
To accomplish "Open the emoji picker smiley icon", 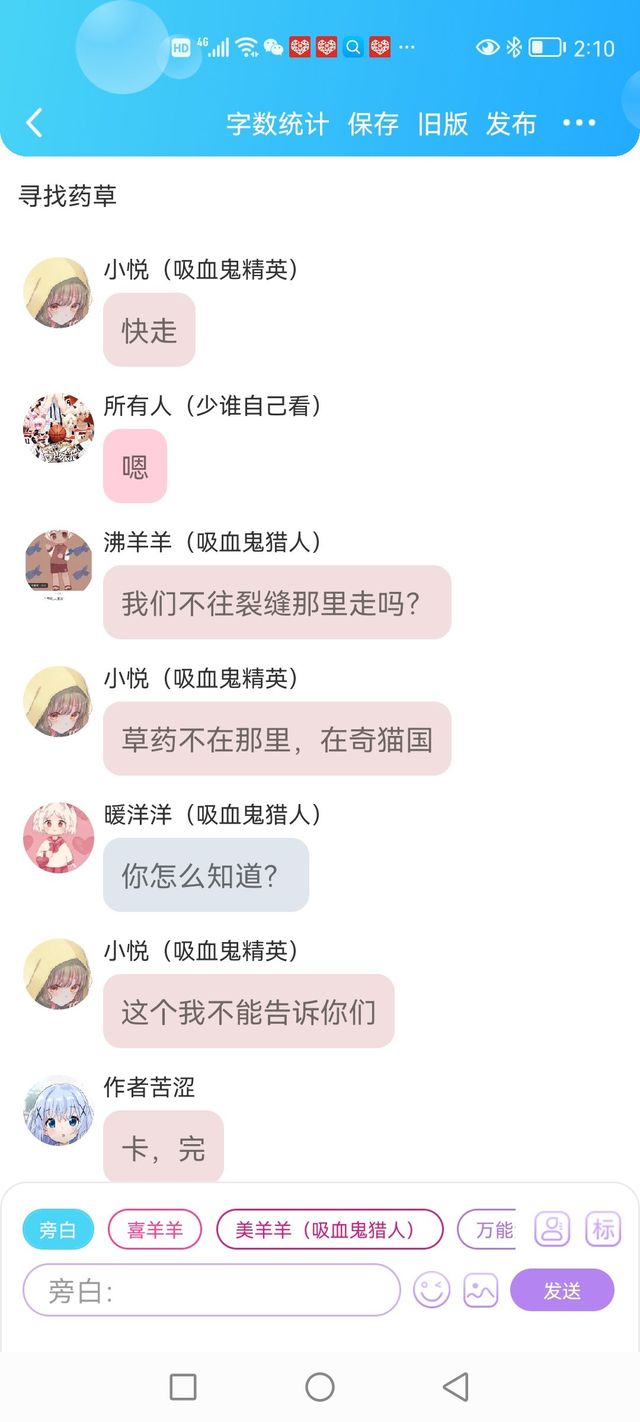I will coord(432,1290).
